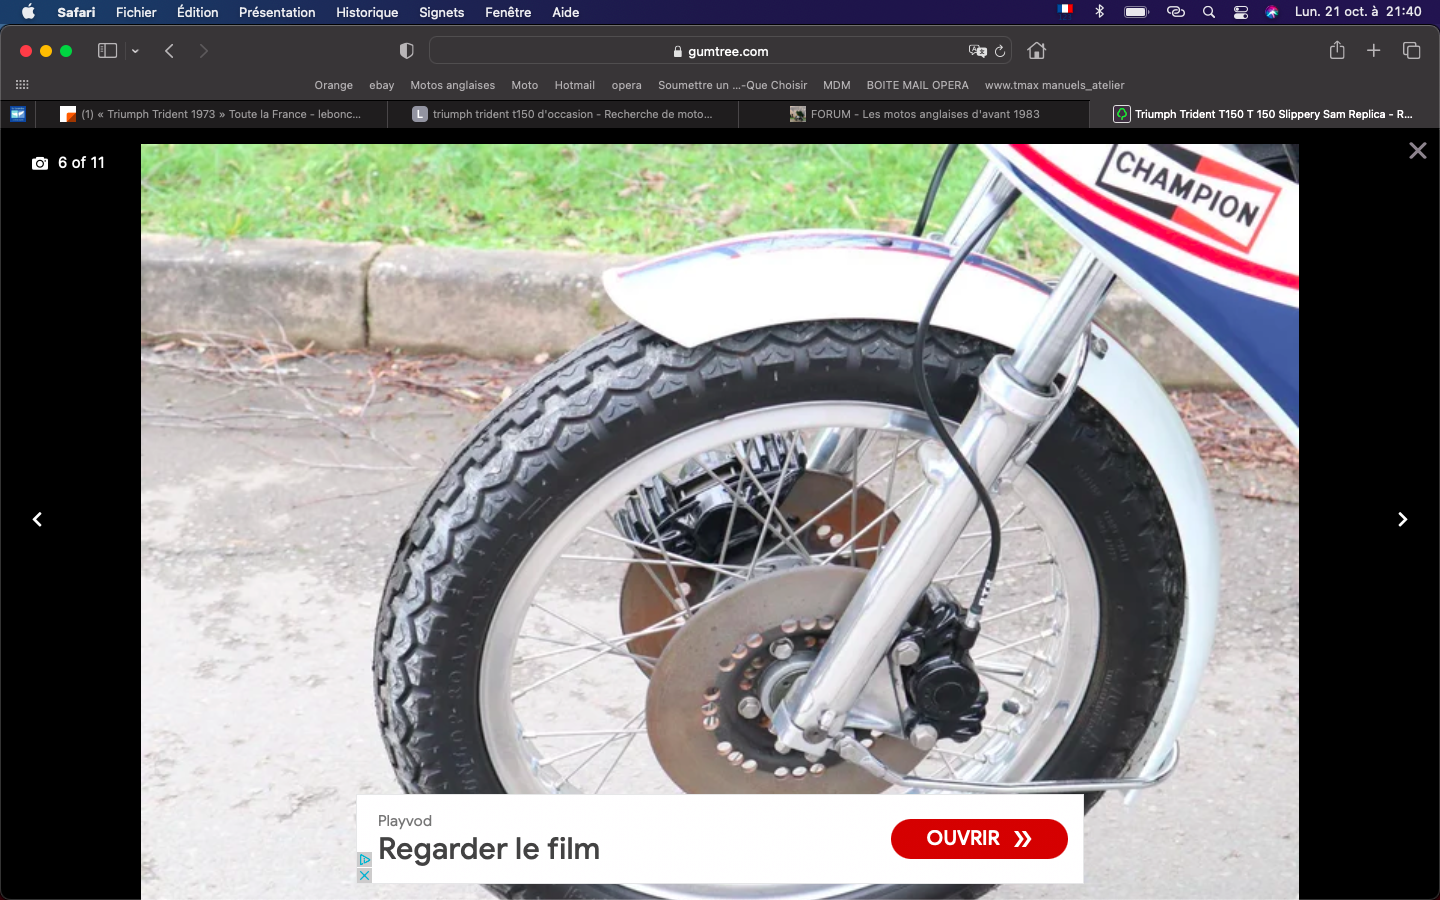1440x900 pixels.
Task: Focus the gumtree.com address field
Action: click(x=720, y=51)
